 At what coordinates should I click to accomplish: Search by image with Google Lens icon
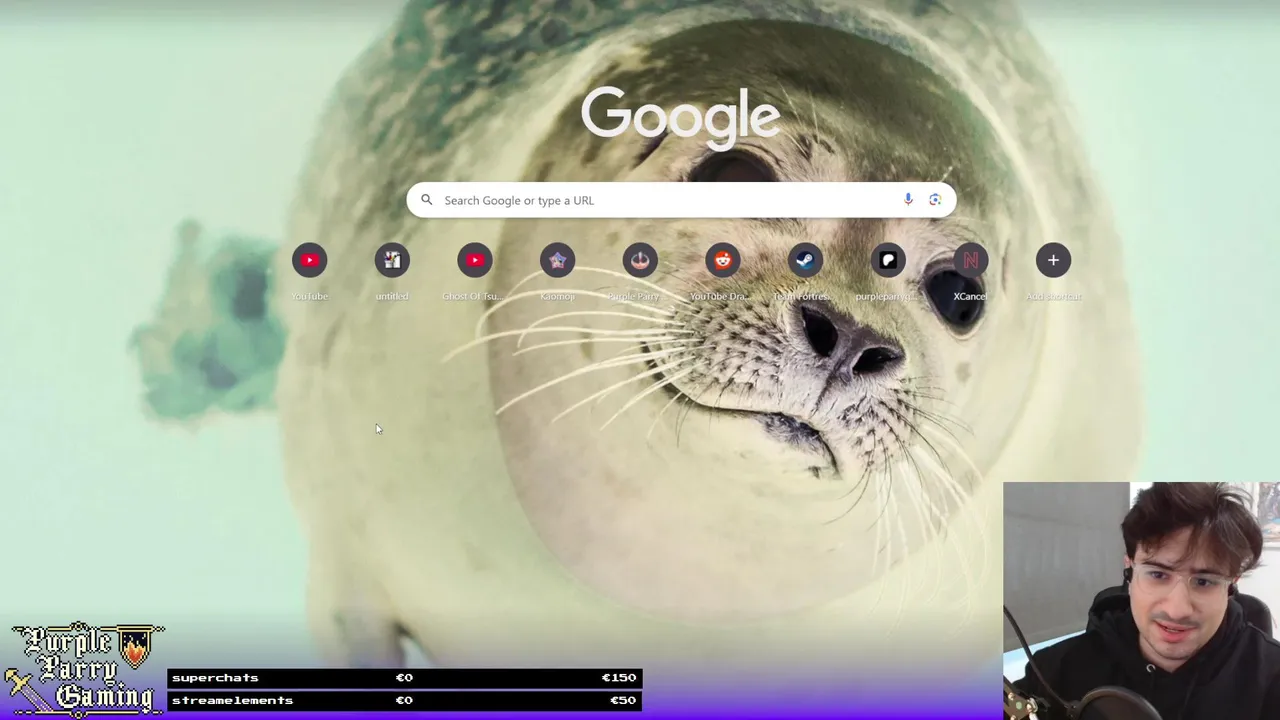click(935, 200)
